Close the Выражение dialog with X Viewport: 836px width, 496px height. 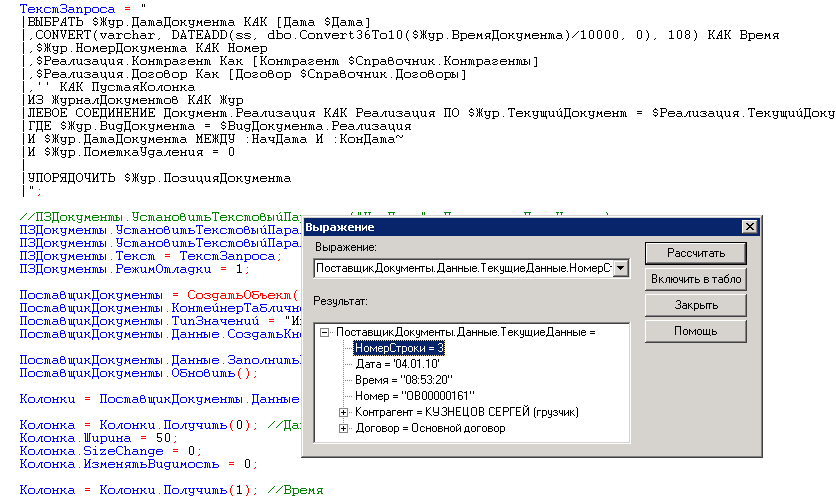click(745, 227)
